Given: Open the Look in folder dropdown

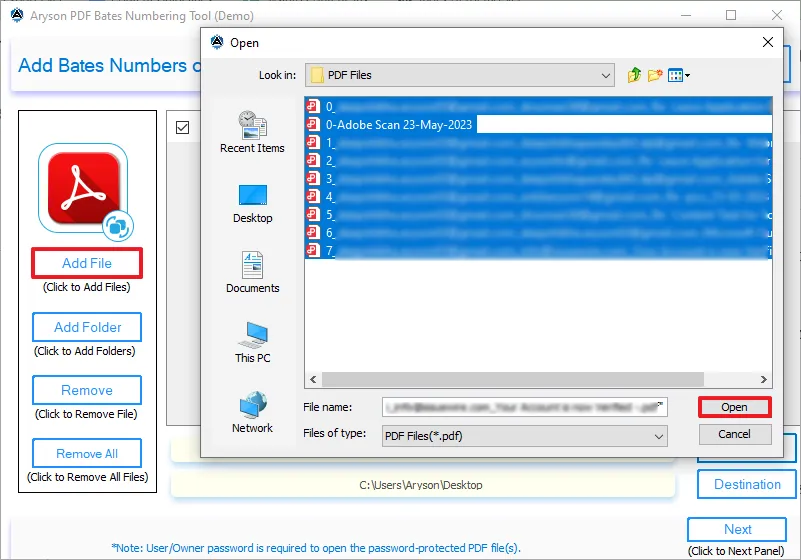Looking at the screenshot, I should tap(606, 76).
